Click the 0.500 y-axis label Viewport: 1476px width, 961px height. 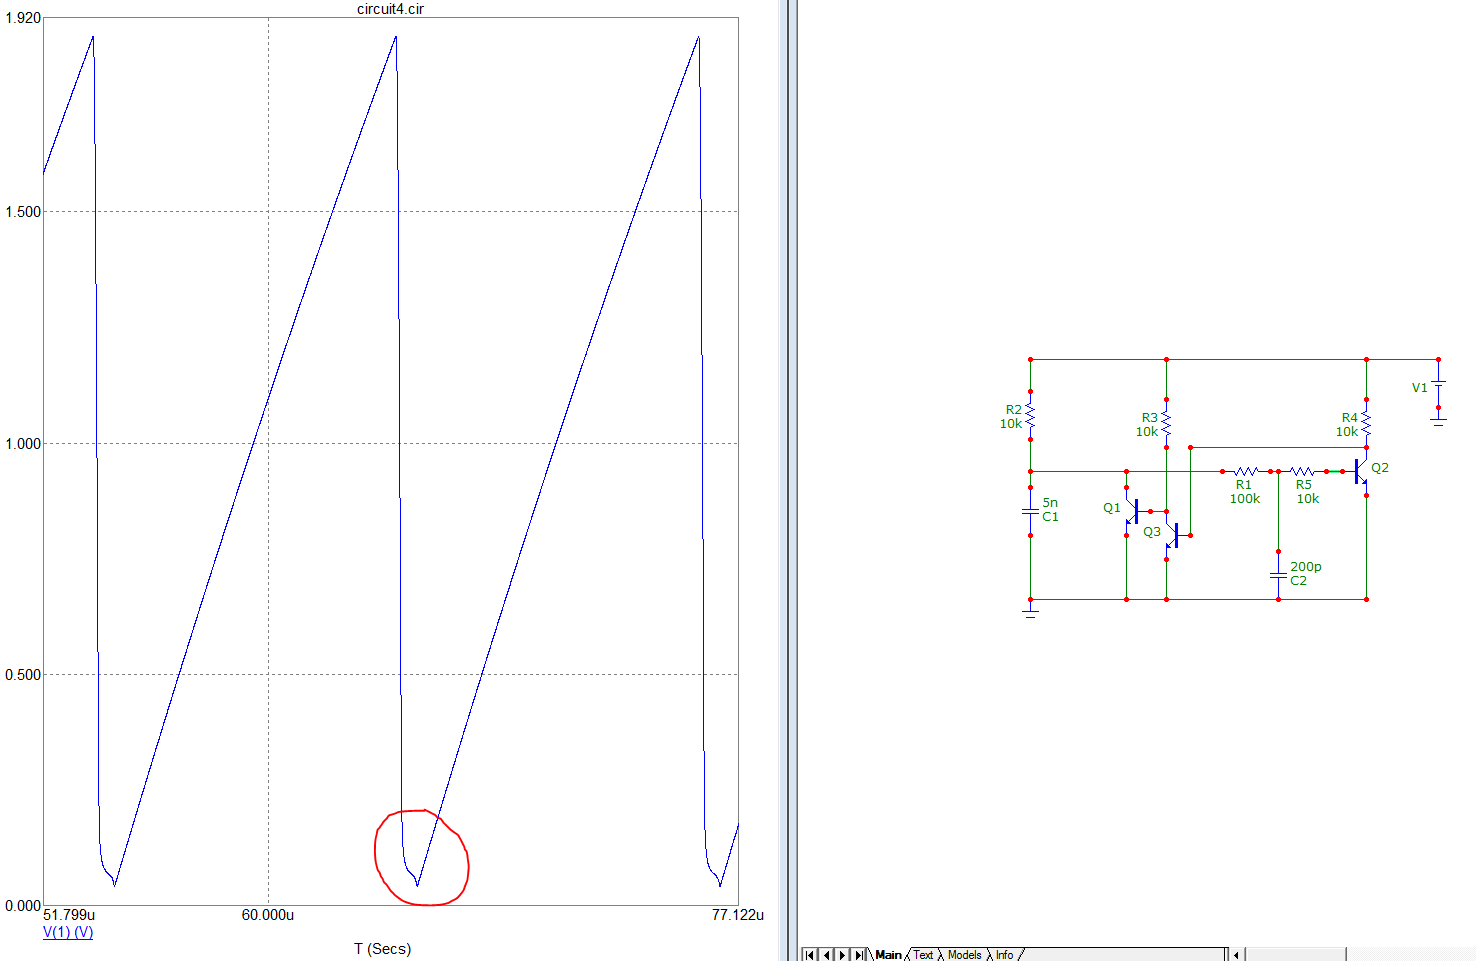coord(23,675)
